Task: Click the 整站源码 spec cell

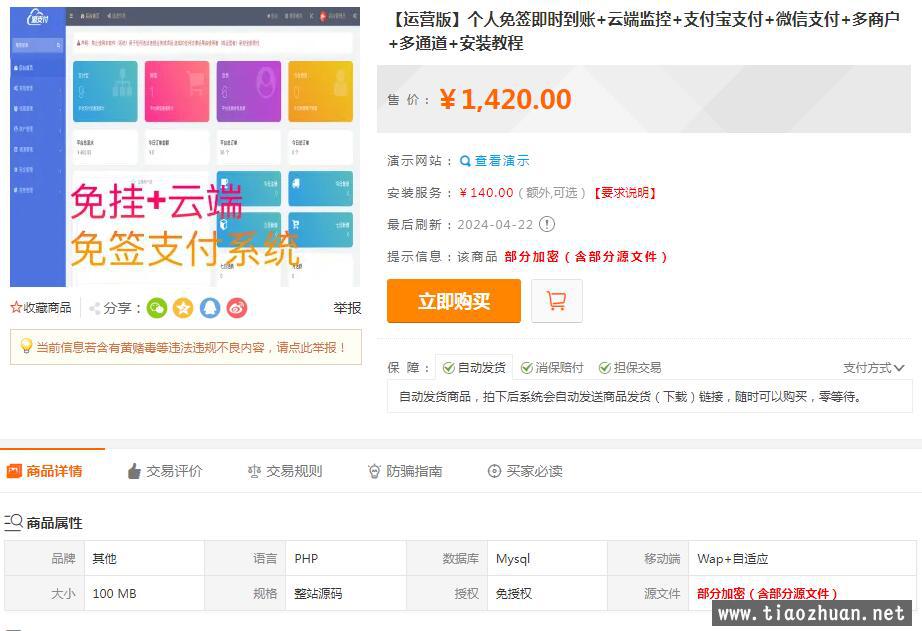Action: coord(346,593)
